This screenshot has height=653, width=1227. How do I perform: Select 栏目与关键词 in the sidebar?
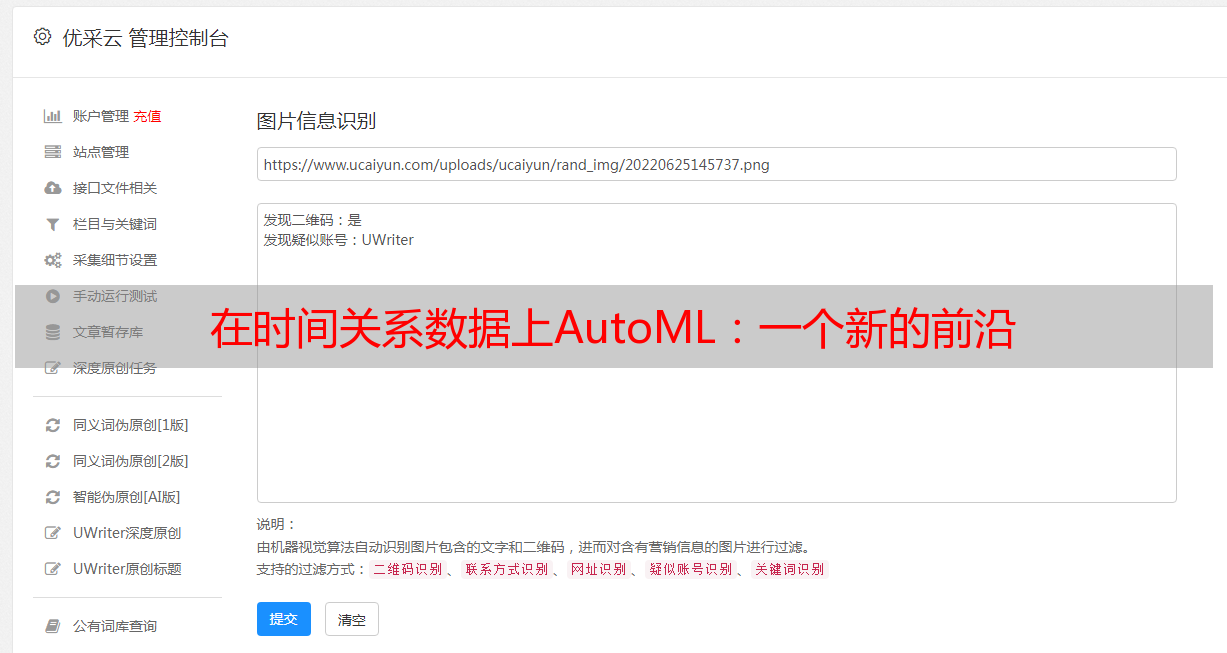pyautogui.click(x=115, y=224)
